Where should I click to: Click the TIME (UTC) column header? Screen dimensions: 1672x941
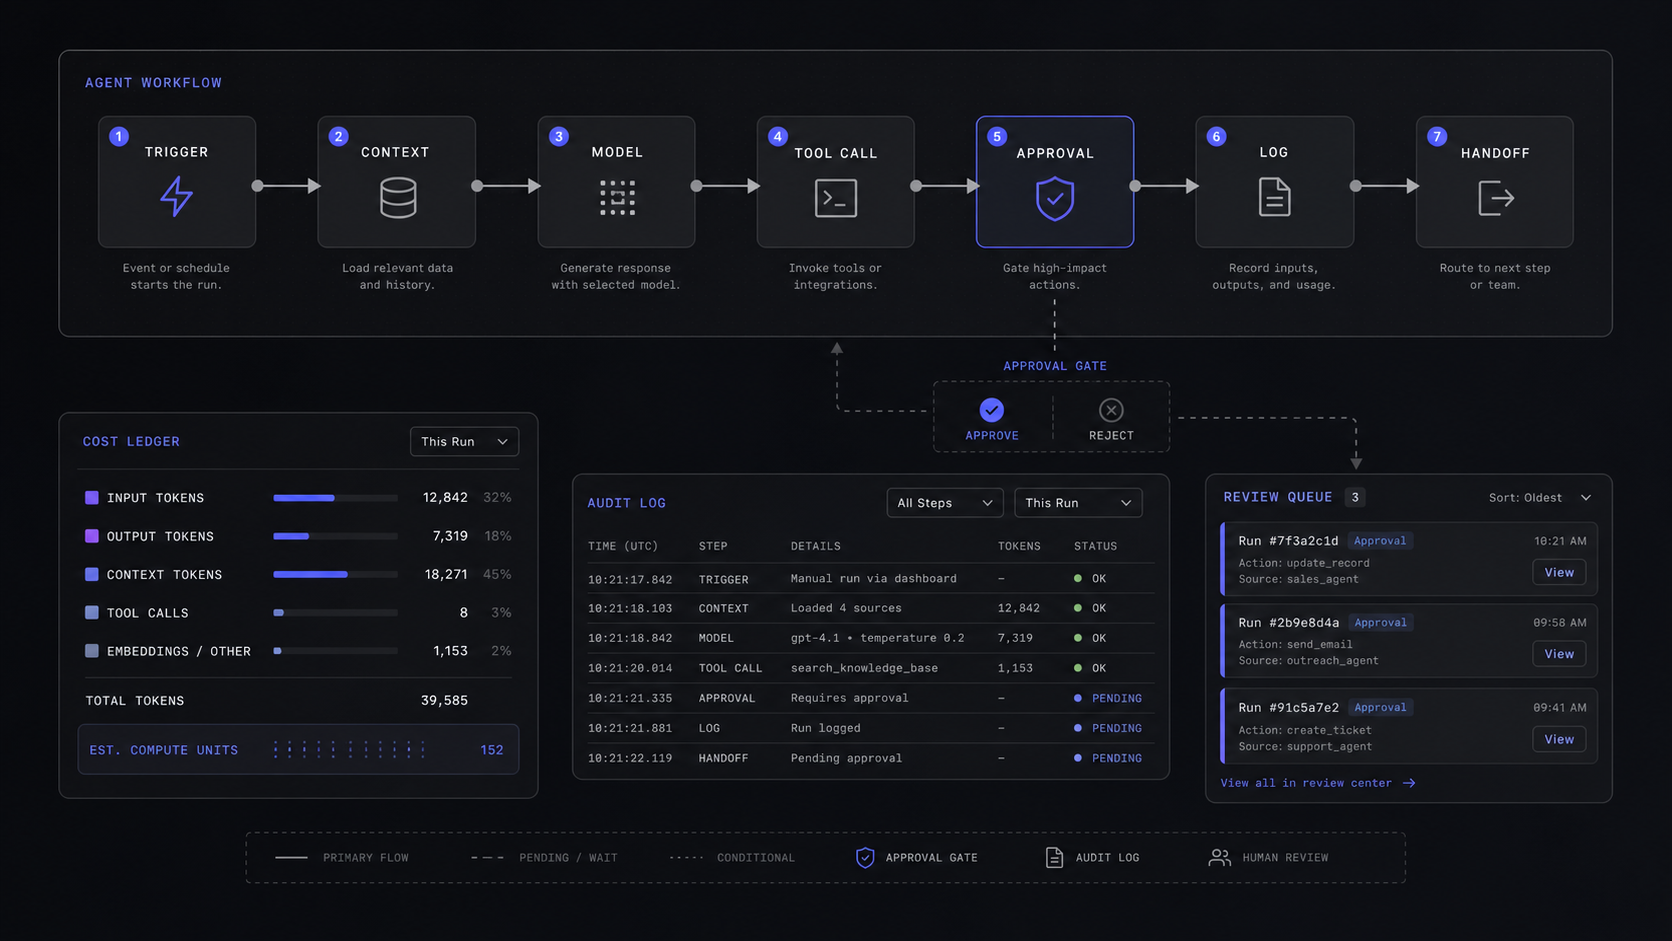(x=623, y=546)
